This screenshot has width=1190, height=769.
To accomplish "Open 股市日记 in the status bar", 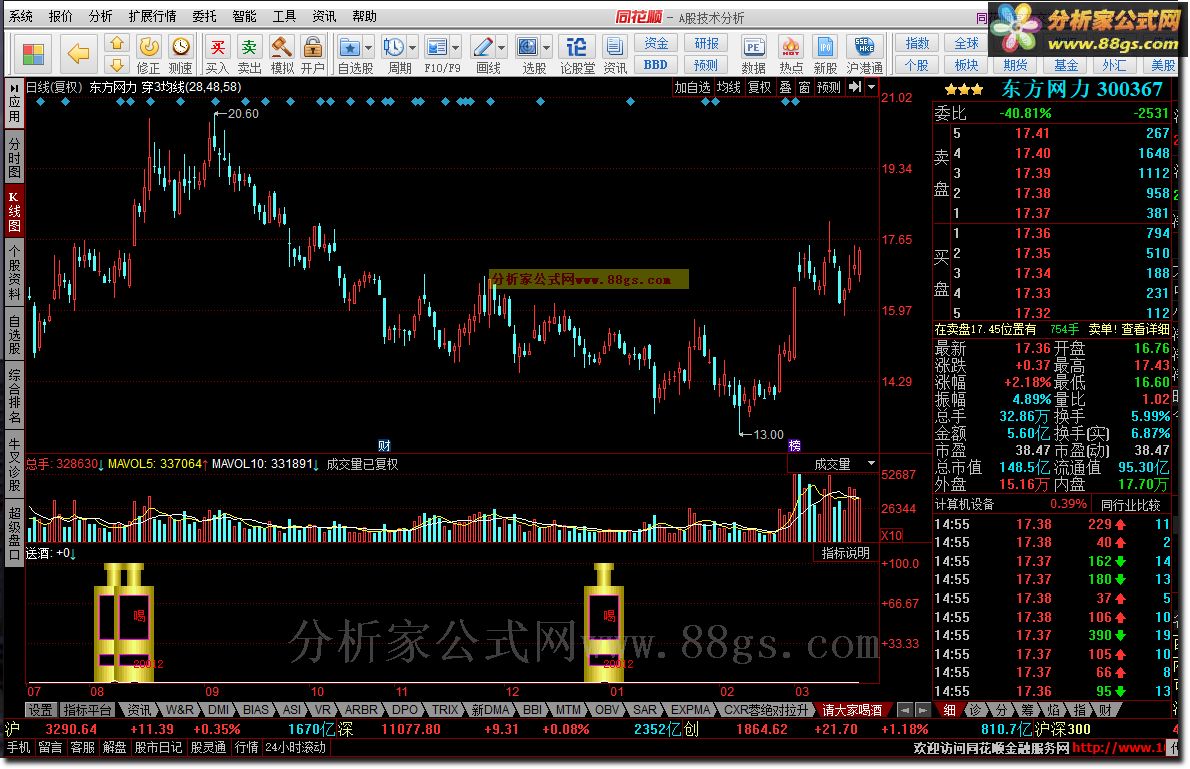I will [158, 747].
